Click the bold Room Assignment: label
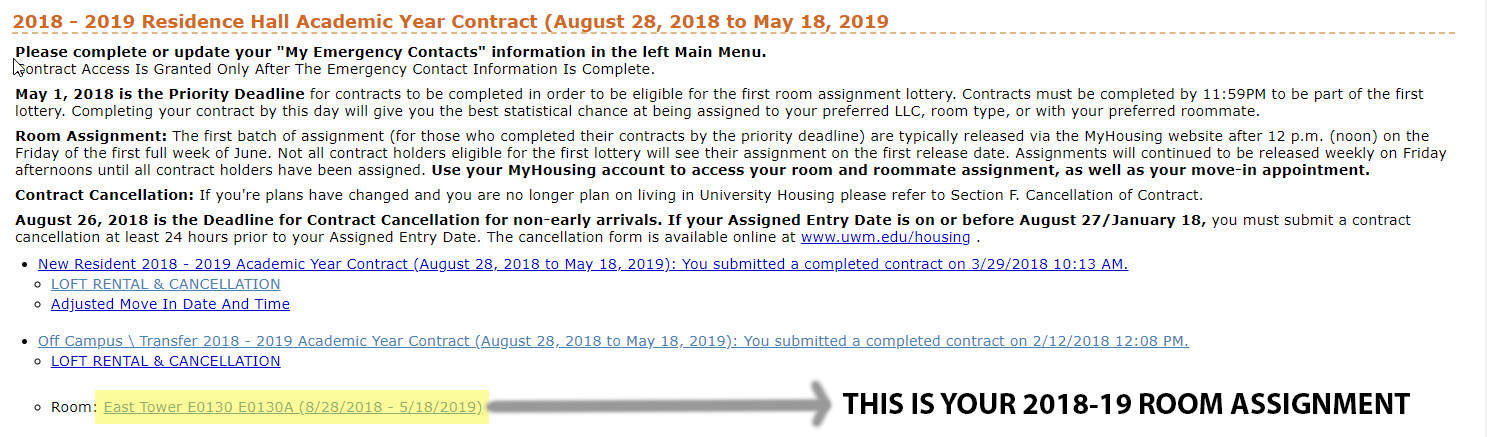This screenshot has width=1487, height=437. pyautogui.click(x=91, y=136)
